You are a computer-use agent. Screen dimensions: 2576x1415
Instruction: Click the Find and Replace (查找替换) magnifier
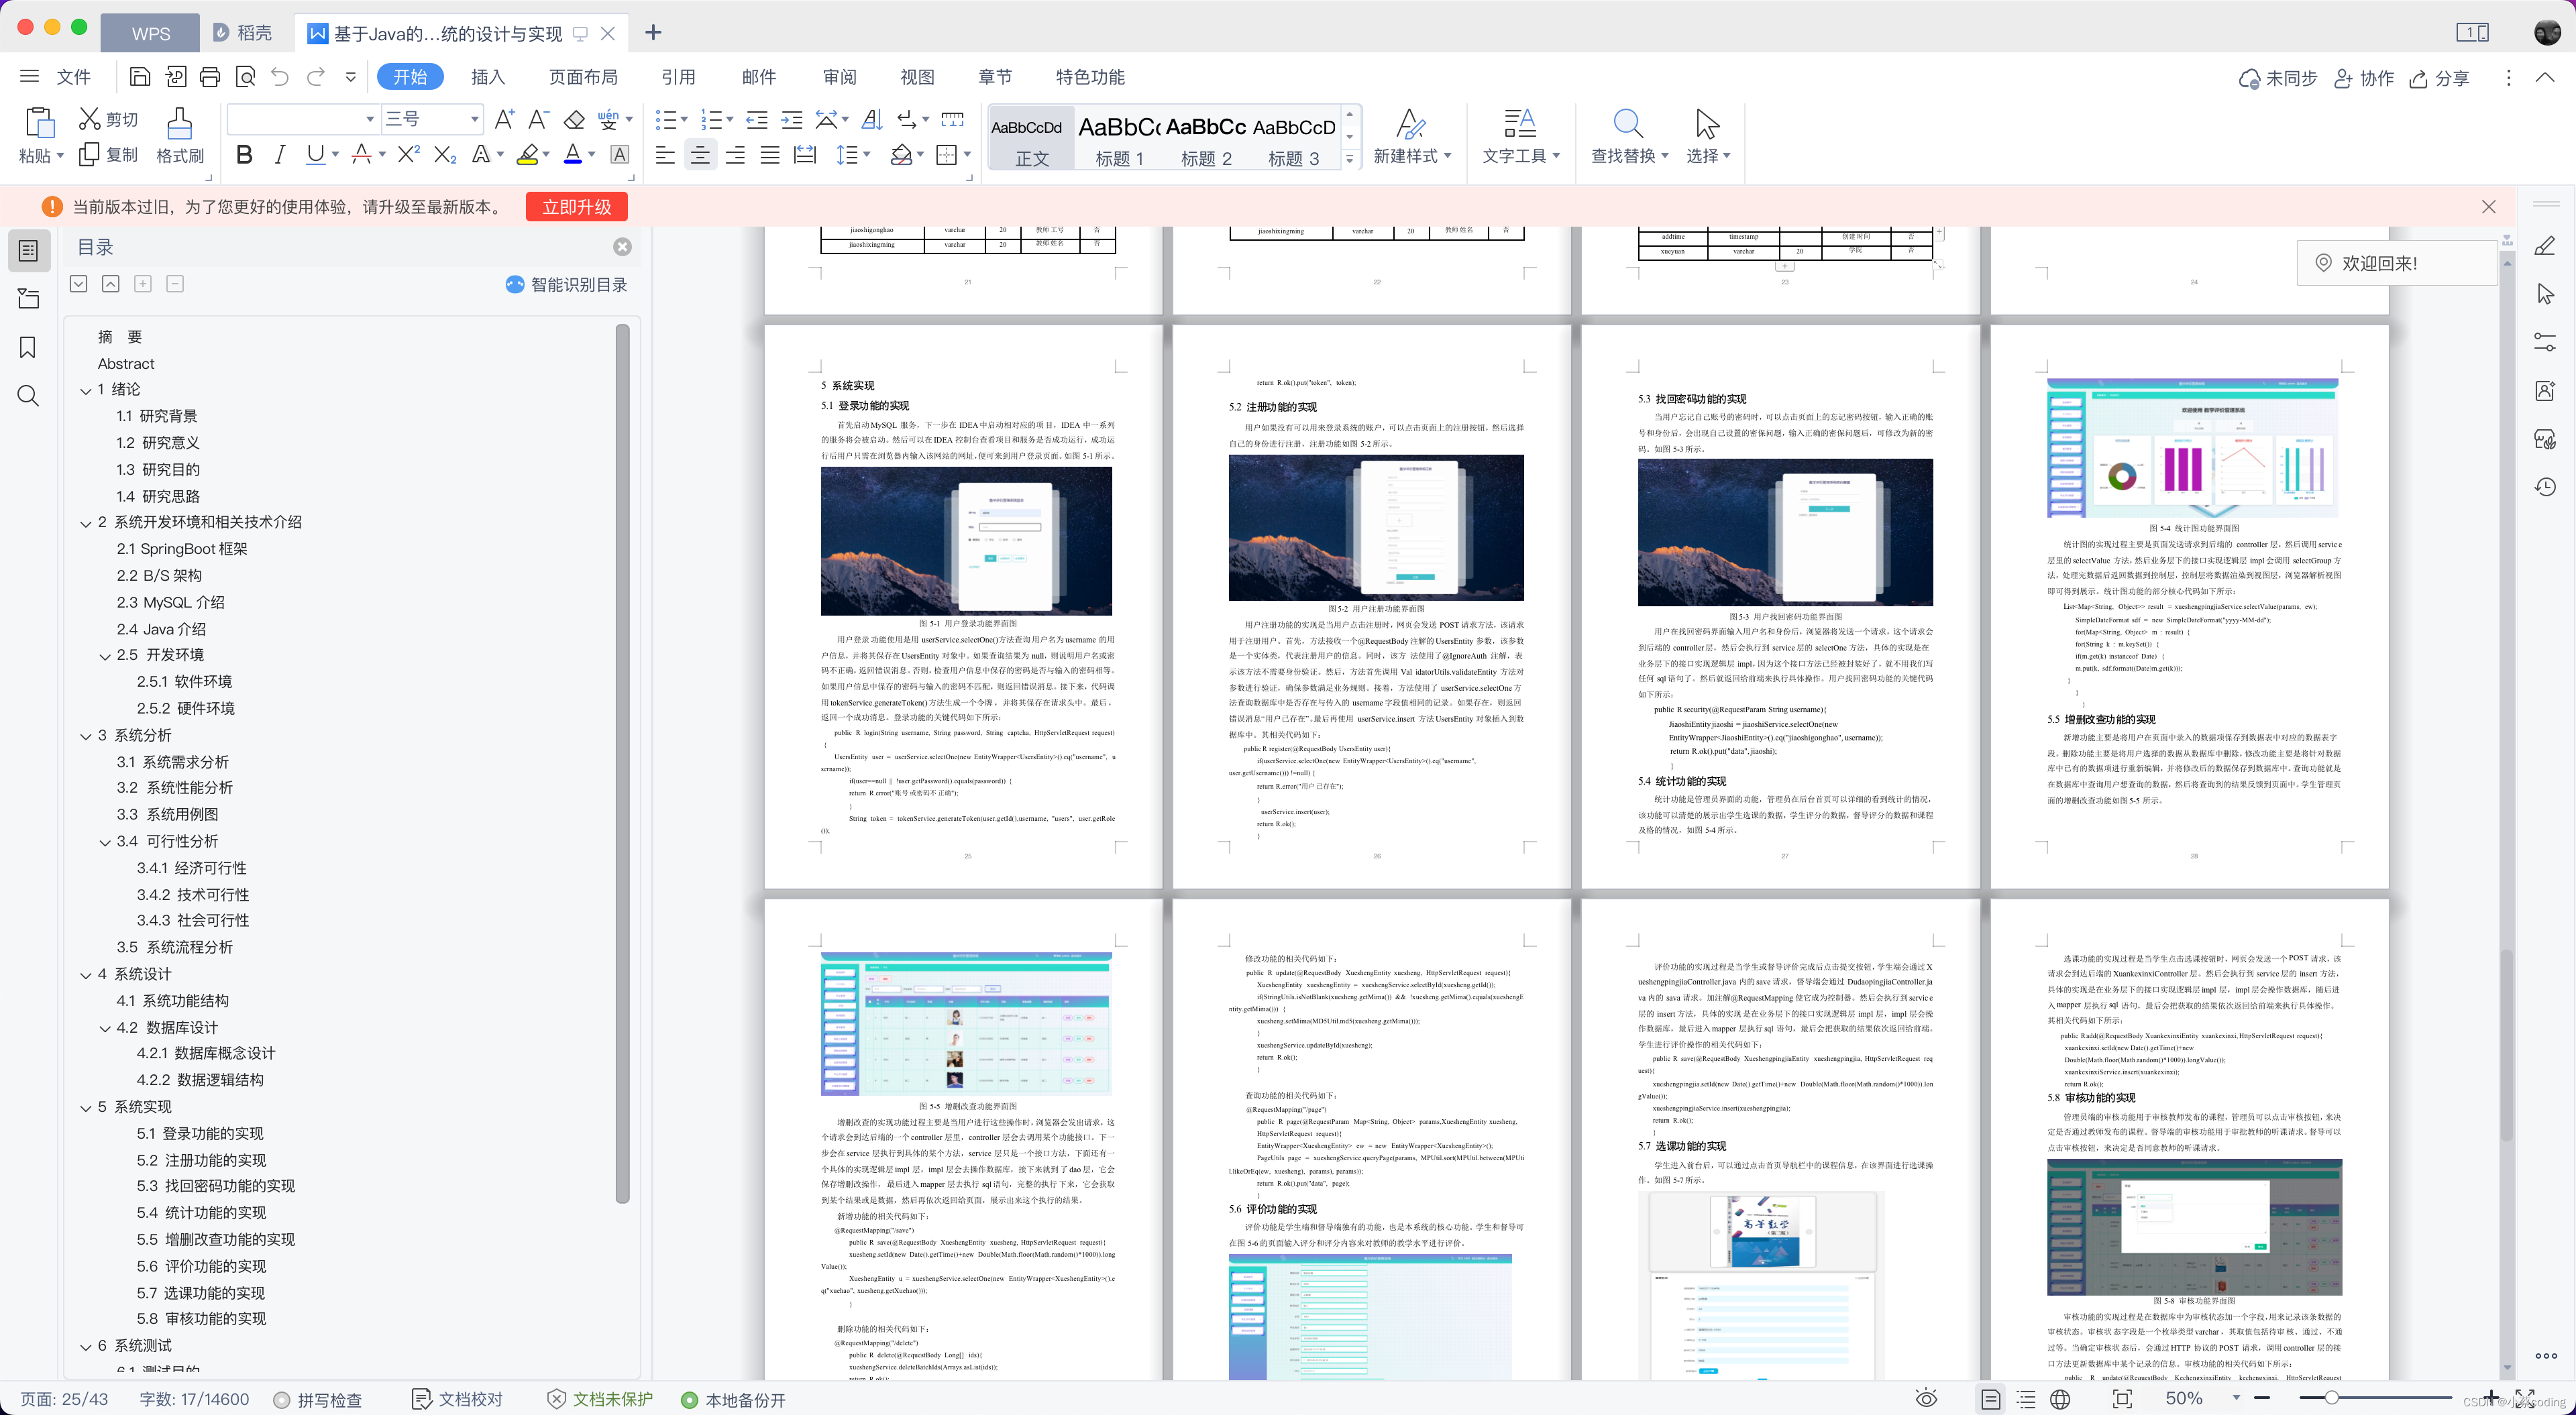(x=1628, y=123)
